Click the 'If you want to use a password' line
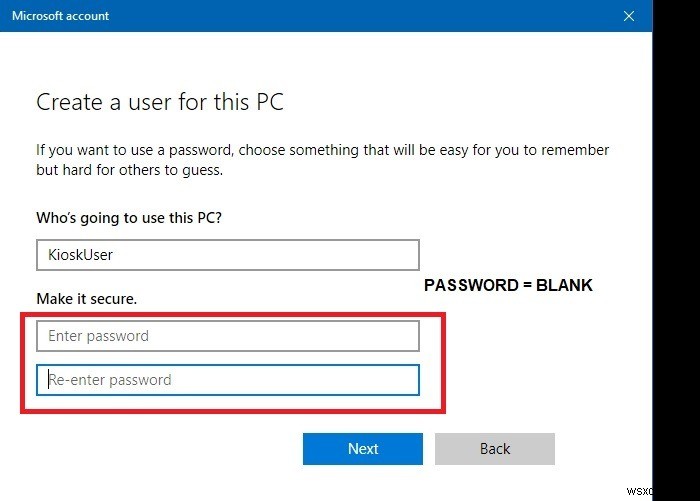The image size is (700, 501). (322, 150)
